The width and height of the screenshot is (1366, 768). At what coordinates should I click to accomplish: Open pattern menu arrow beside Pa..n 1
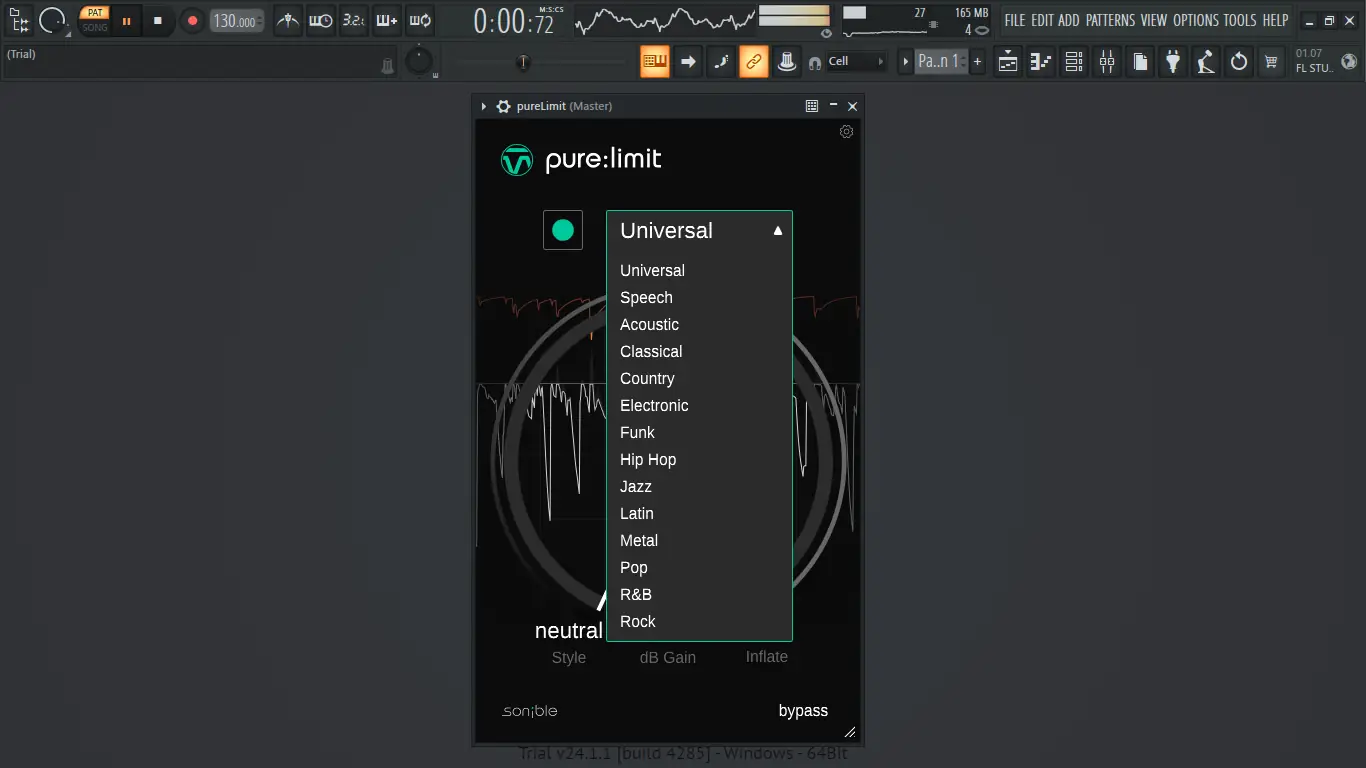pos(906,61)
